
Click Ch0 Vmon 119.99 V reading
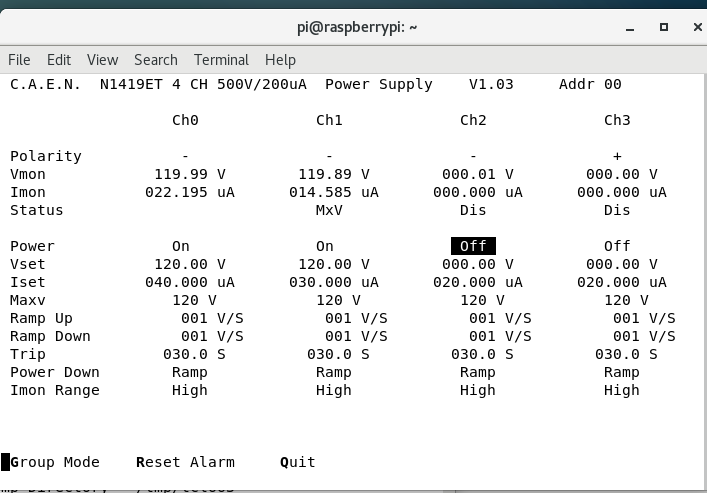(189, 174)
